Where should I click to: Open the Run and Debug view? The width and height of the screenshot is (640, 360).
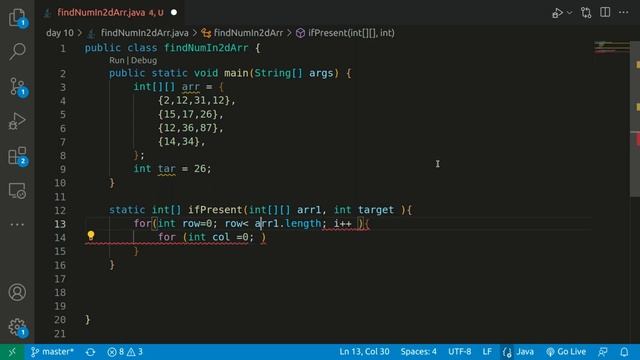(x=17, y=121)
